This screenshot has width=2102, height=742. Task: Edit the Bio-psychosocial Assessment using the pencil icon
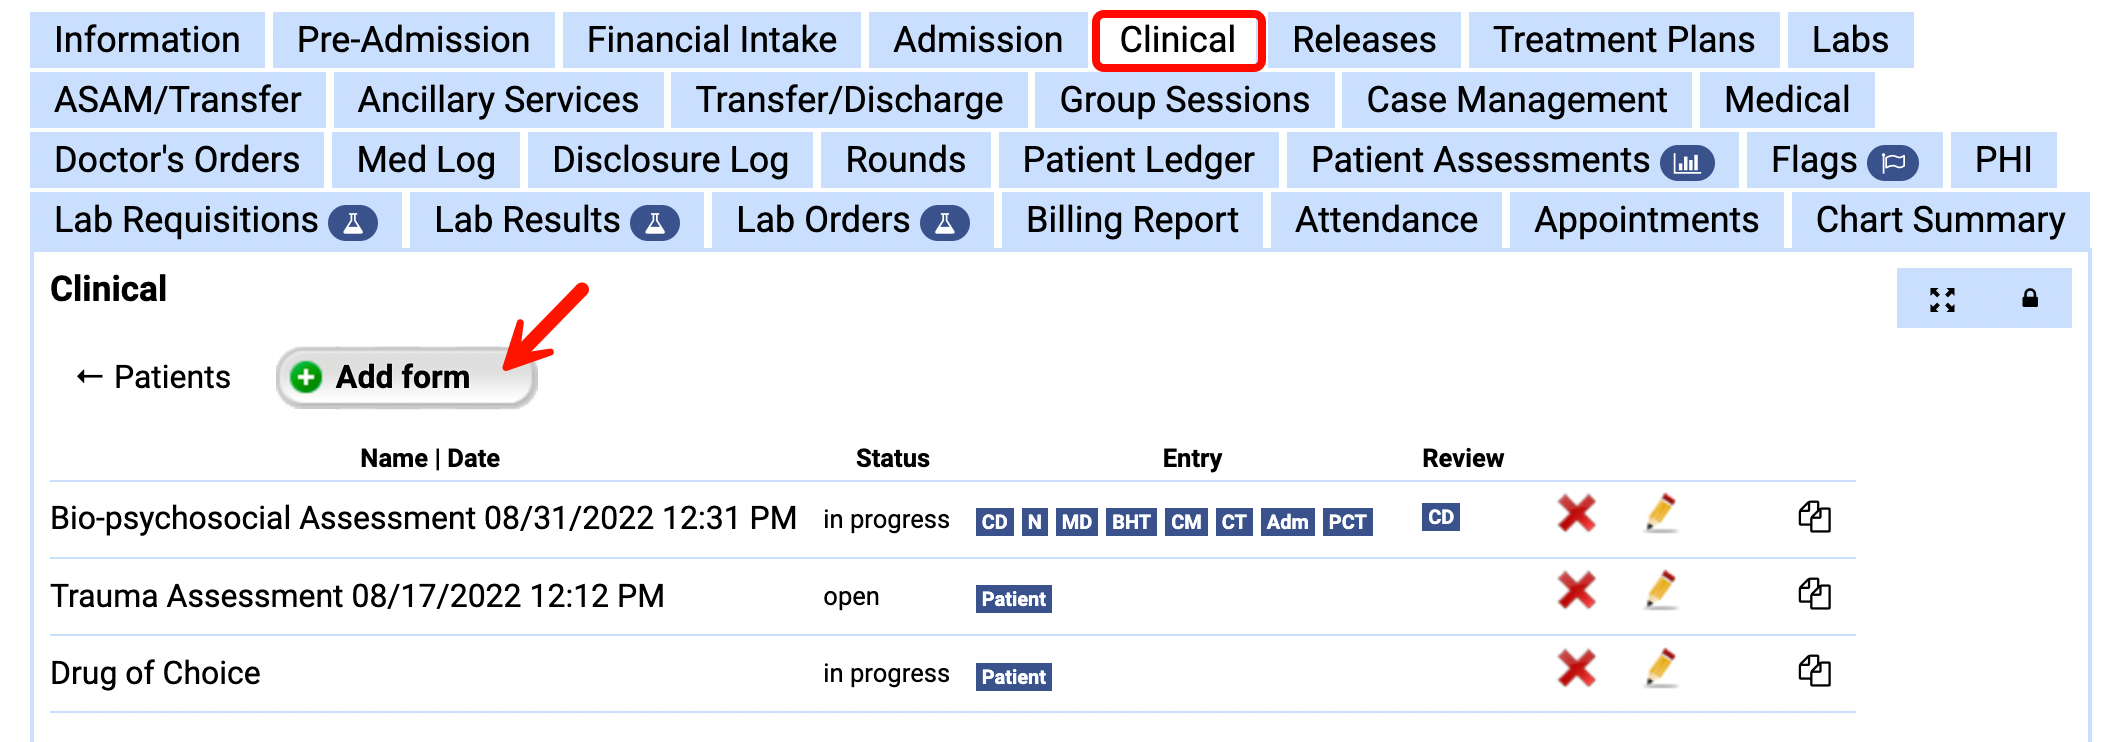[1661, 517]
